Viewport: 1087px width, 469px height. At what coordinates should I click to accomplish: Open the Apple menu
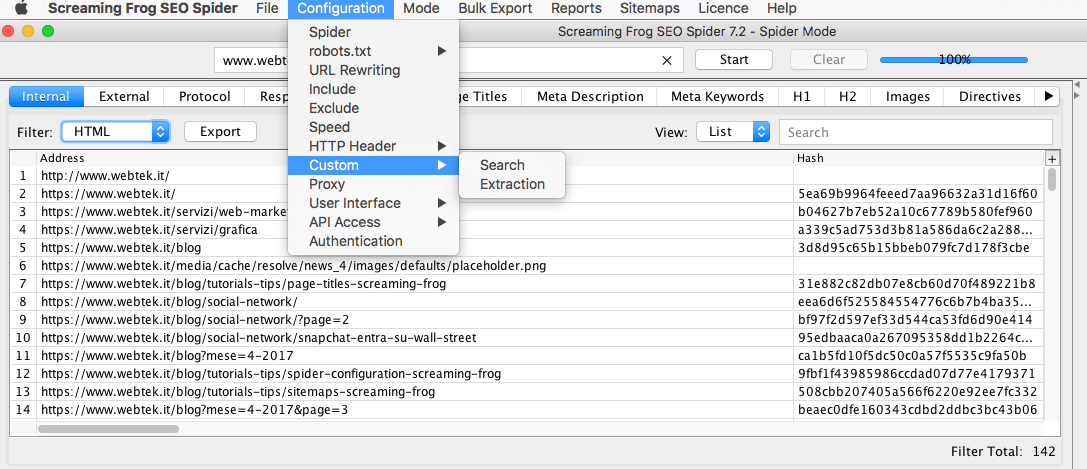pos(21,8)
